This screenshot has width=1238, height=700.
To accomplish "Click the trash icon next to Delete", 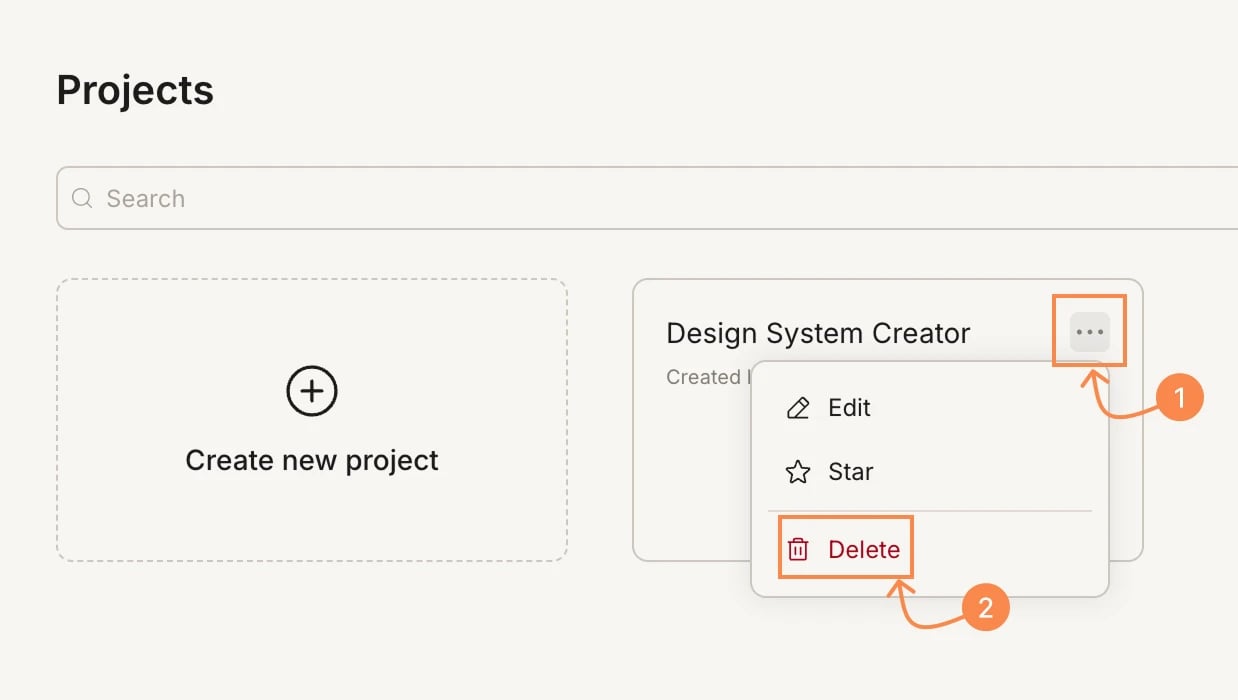I will [798, 549].
